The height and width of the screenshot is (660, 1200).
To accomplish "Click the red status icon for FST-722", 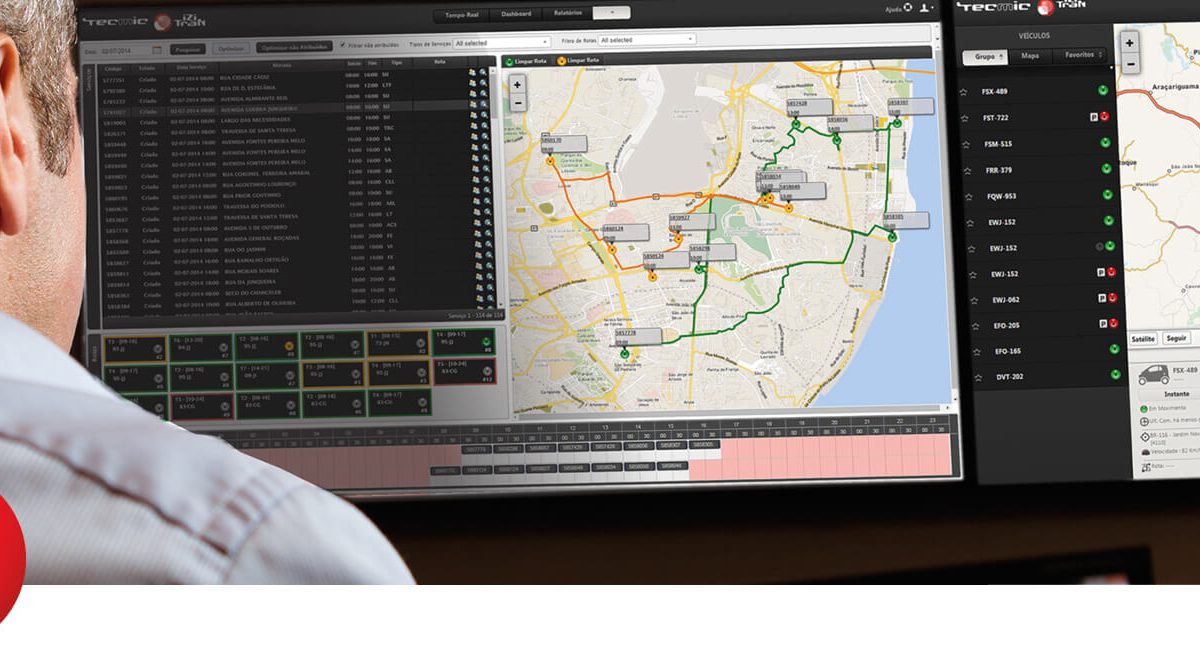I will pyautogui.click(x=1105, y=116).
